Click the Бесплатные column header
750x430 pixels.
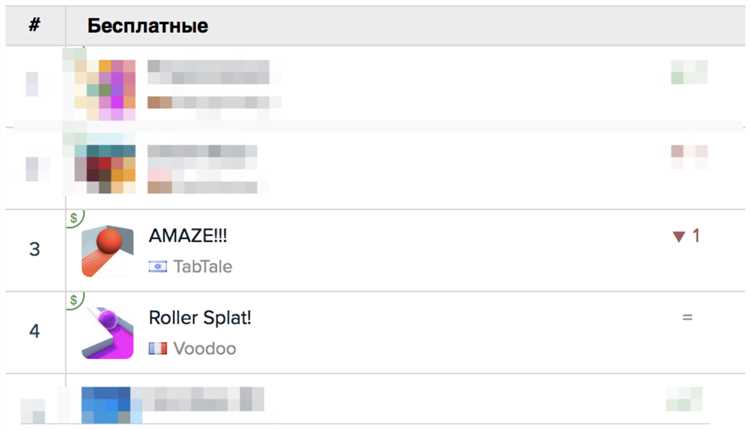coord(148,25)
